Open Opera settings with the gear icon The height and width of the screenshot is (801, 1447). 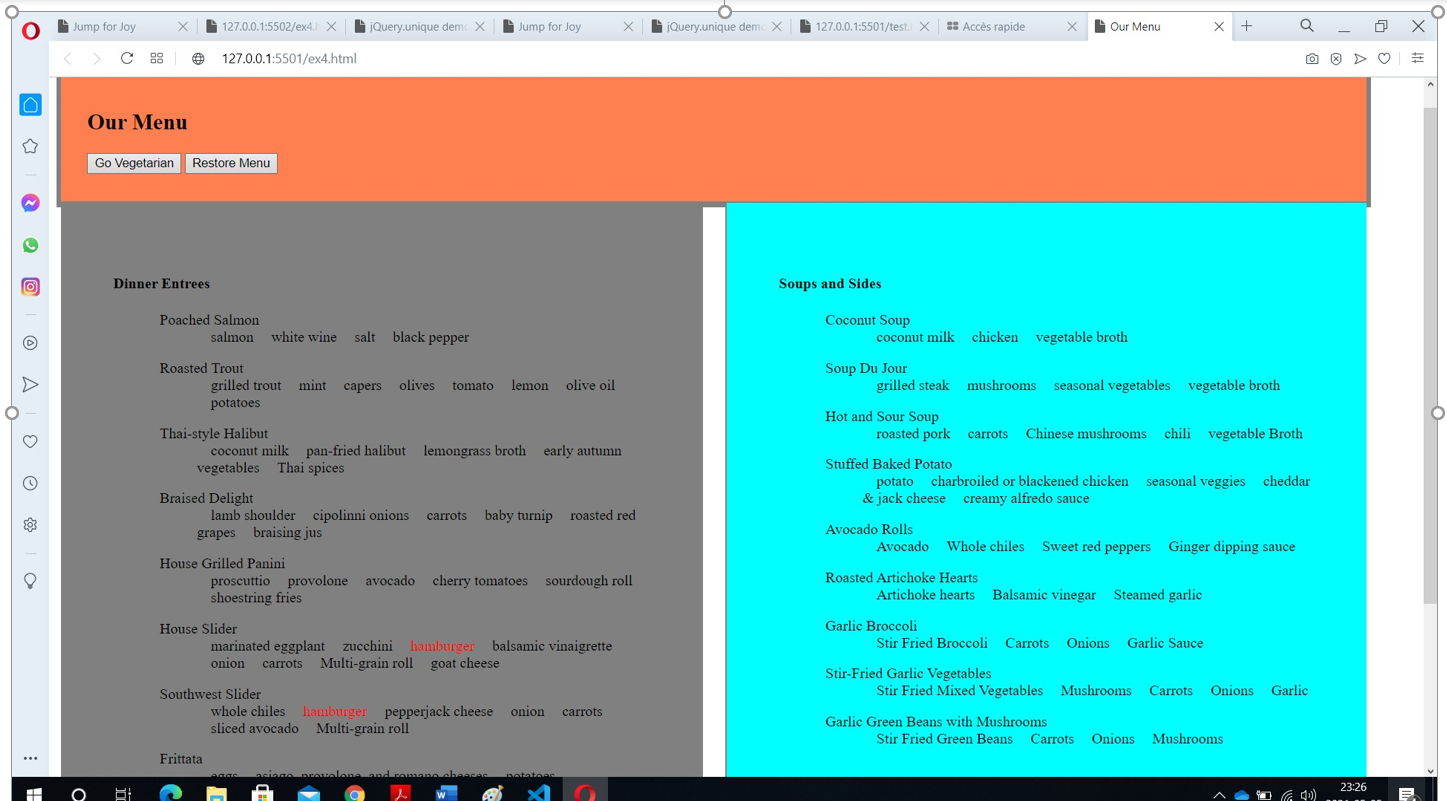pos(30,524)
